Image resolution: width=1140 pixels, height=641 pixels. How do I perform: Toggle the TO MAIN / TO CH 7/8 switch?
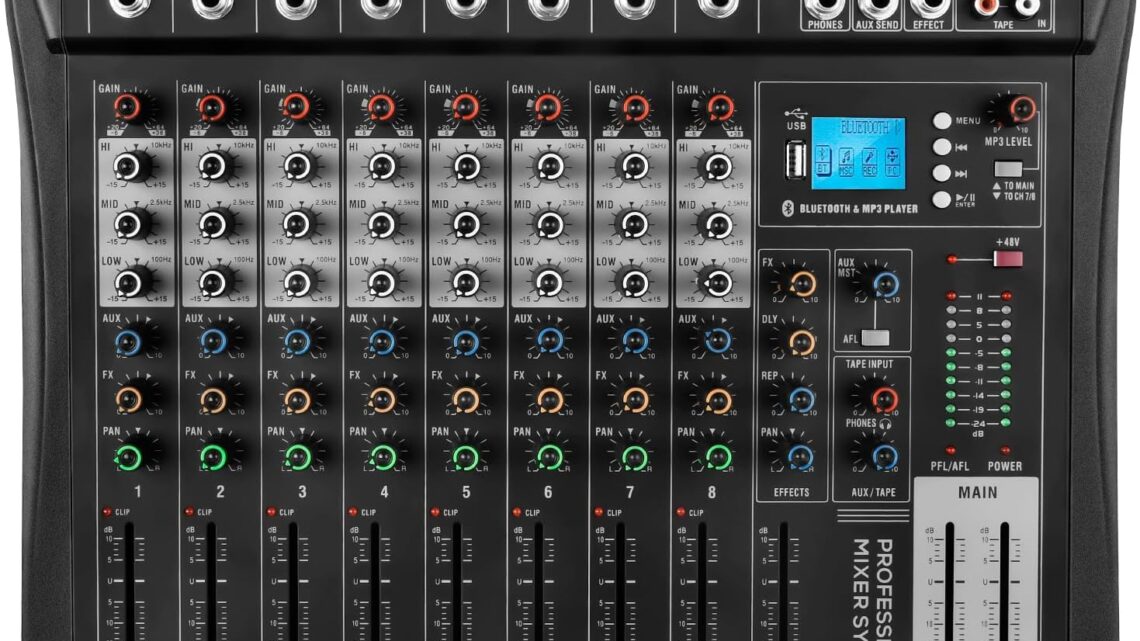click(1009, 169)
